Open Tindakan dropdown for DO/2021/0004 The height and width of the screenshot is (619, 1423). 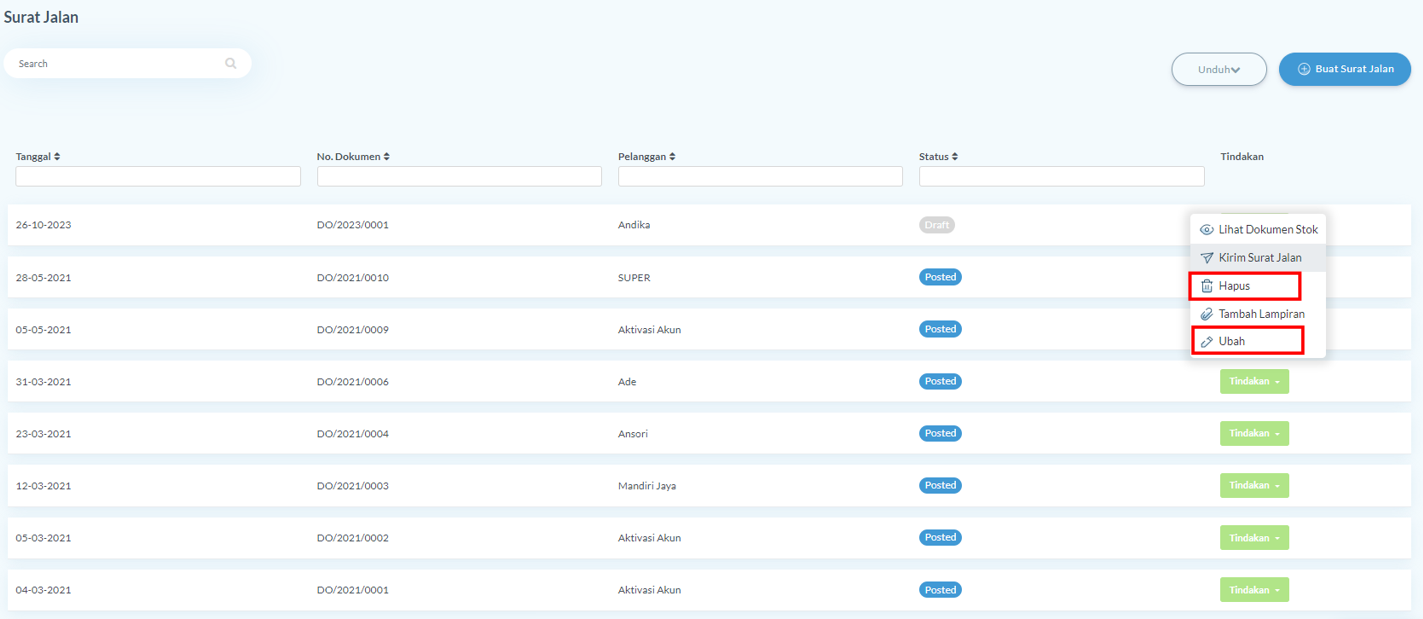(1254, 433)
